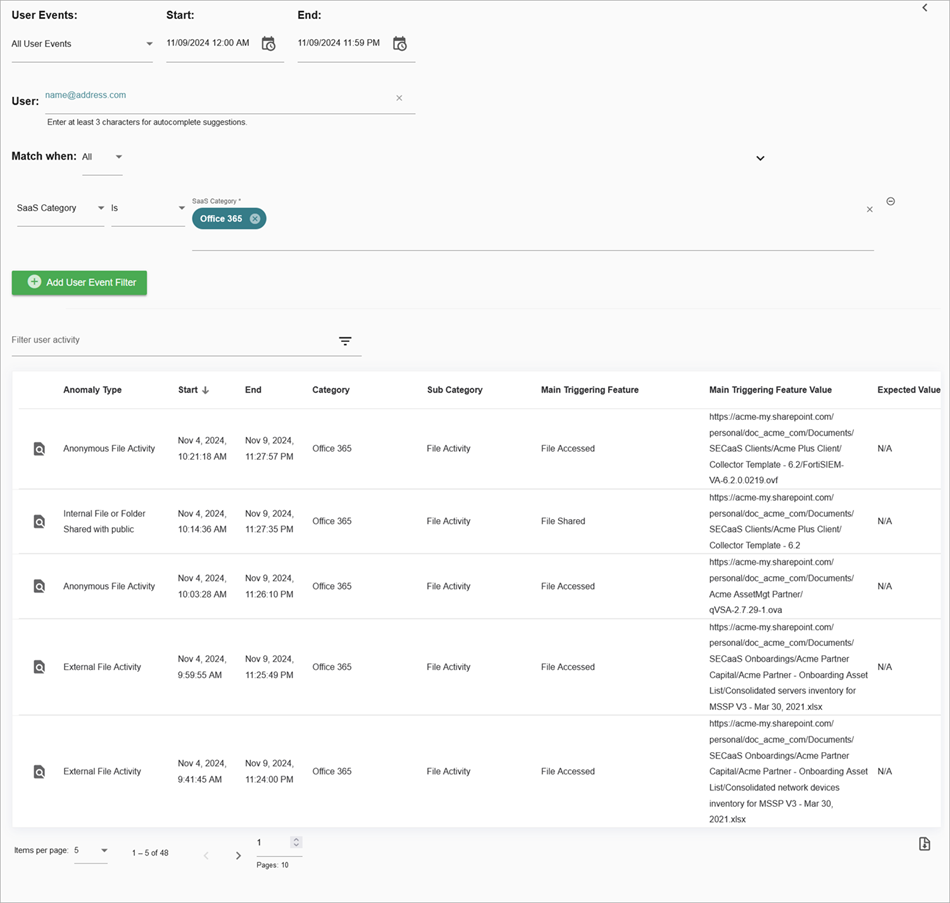Click the Add User Event Filter button
Image resolution: width=950 pixels, height=903 pixels.
(78, 283)
